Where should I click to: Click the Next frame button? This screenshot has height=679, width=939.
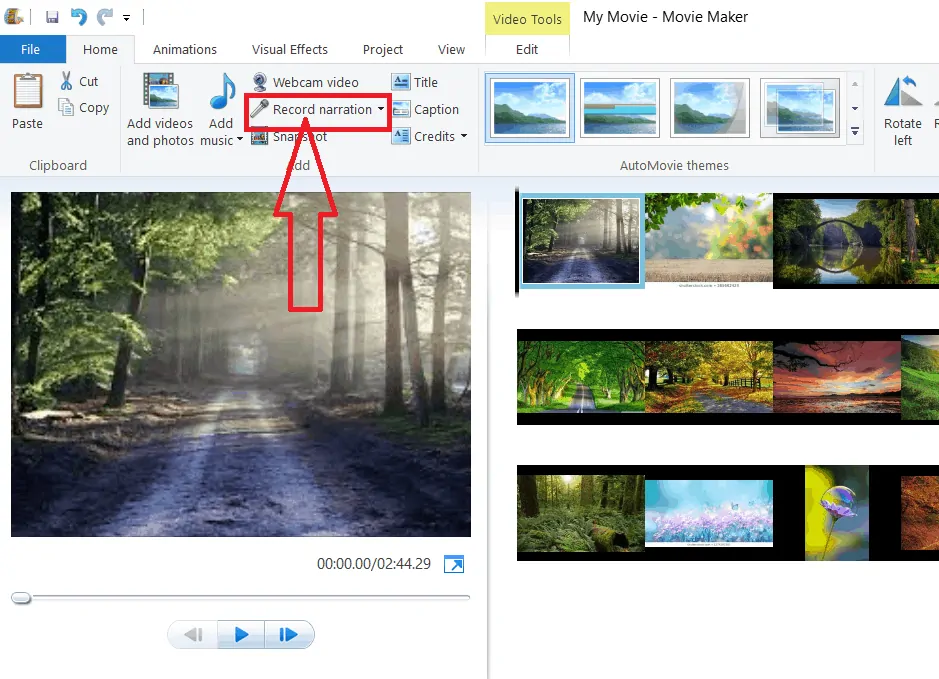tap(289, 634)
